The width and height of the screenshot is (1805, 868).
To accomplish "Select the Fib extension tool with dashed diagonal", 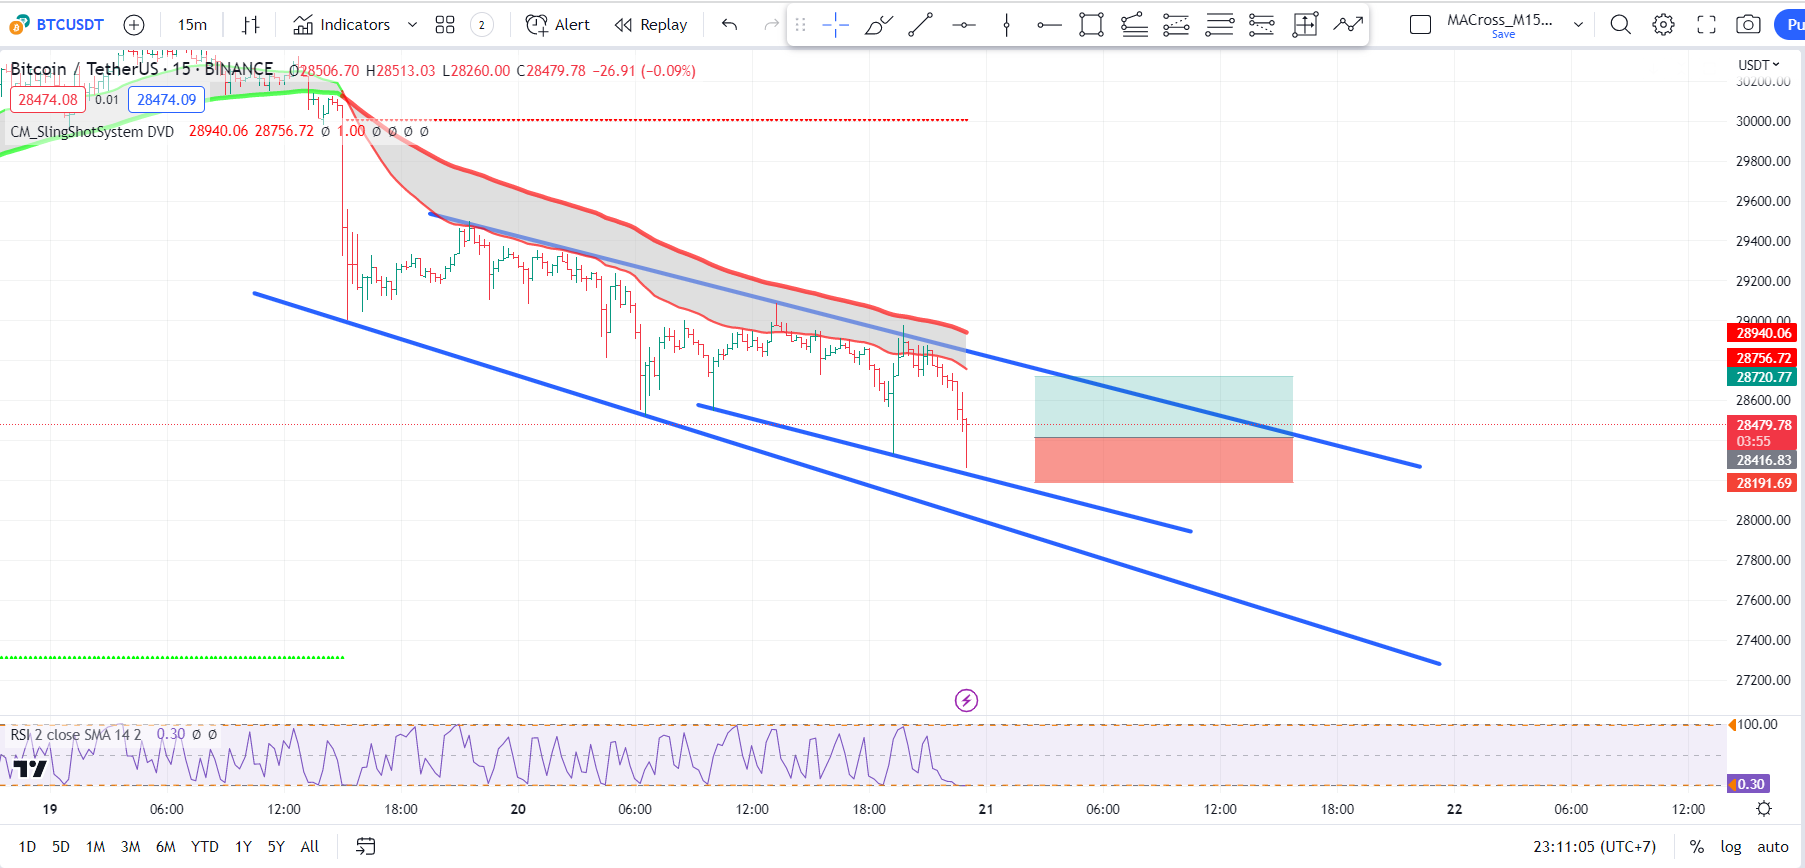I will 1262,25.
